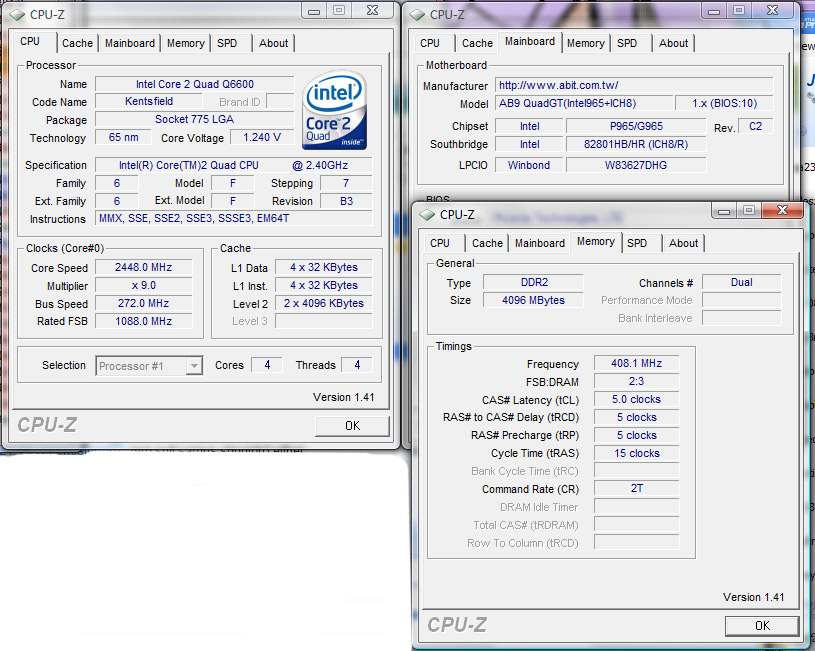The height and width of the screenshot is (651, 815).
Task: Close the Mainboard CPU-Z window
Action: (x=772, y=11)
